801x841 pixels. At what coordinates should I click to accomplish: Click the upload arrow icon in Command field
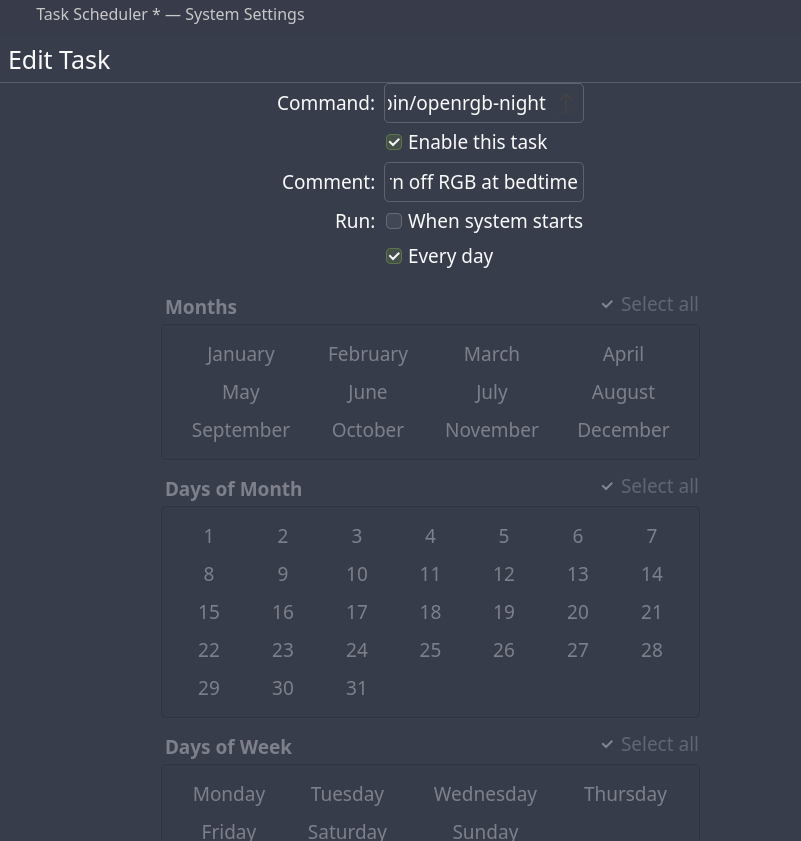point(566,103)
